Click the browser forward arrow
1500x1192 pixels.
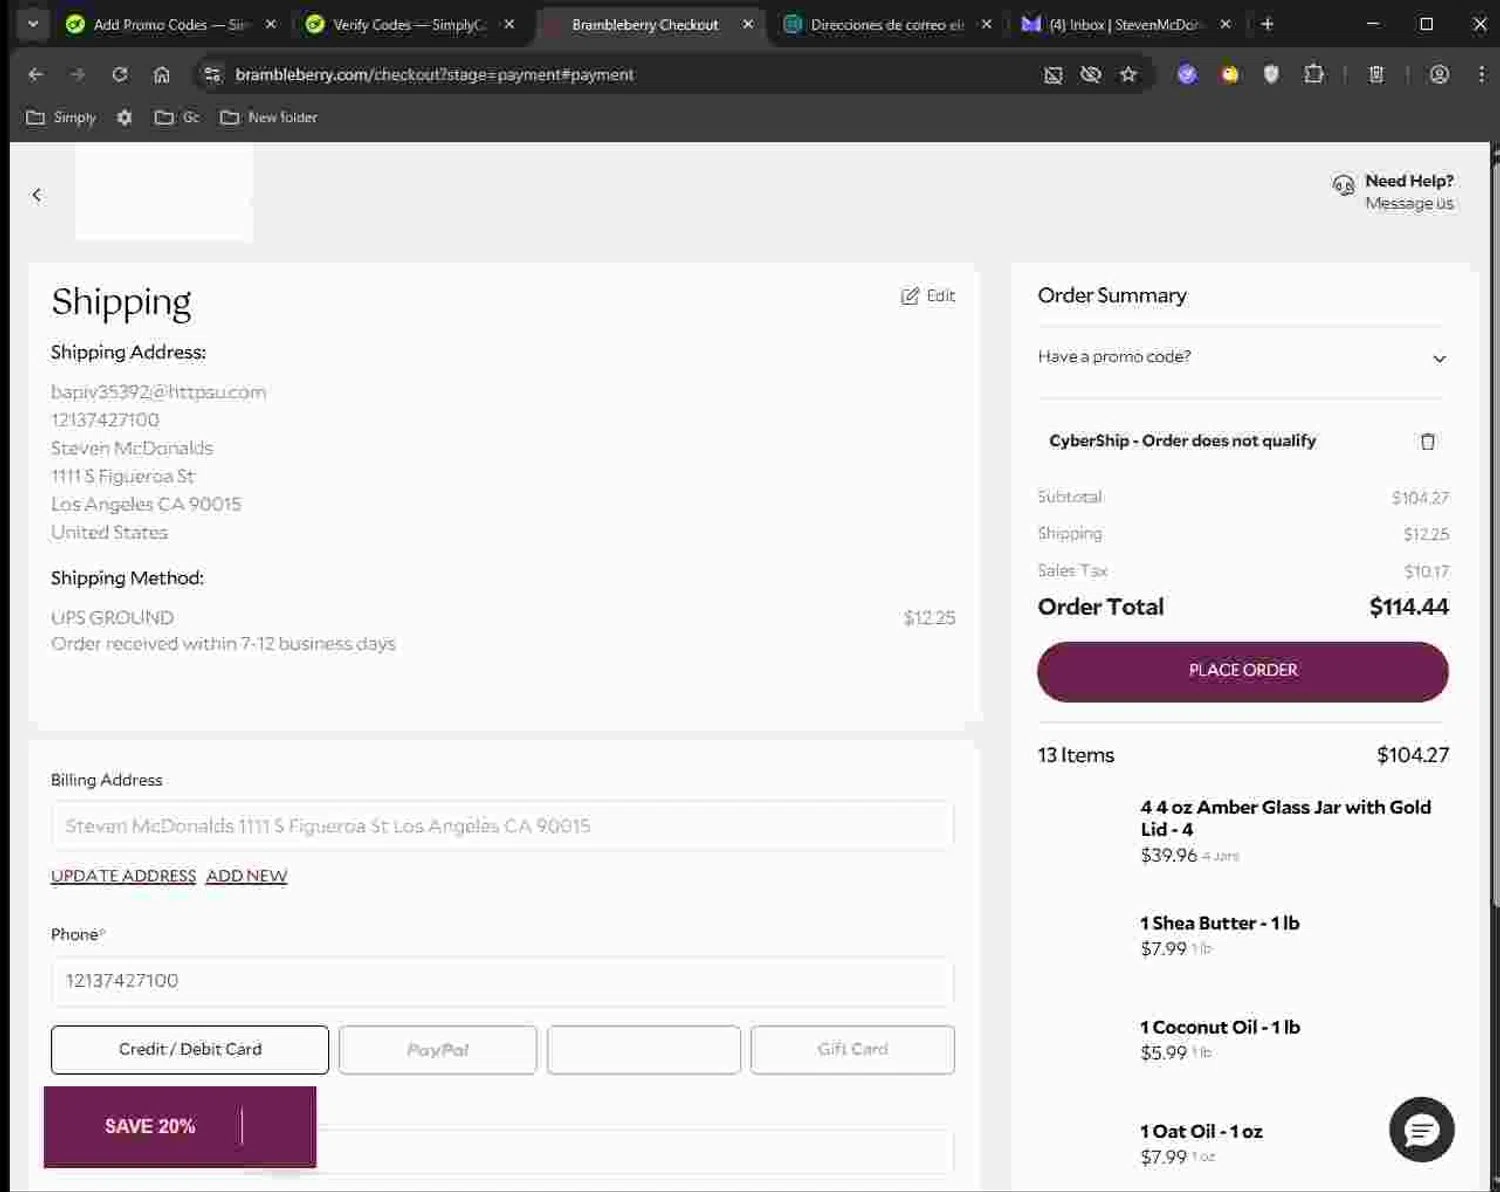tap(78, 74)
